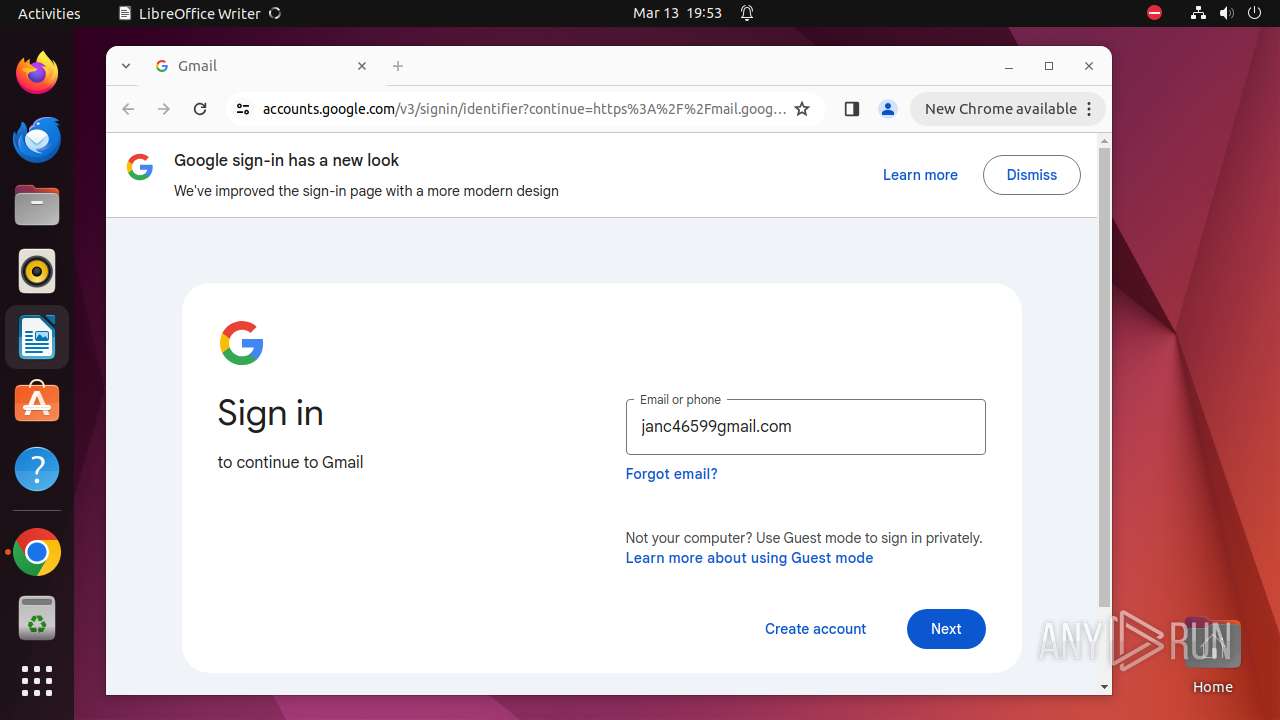Open Ubuntu Software store in dock
The height and width of the screenshot is (720, 1280).
37,403
